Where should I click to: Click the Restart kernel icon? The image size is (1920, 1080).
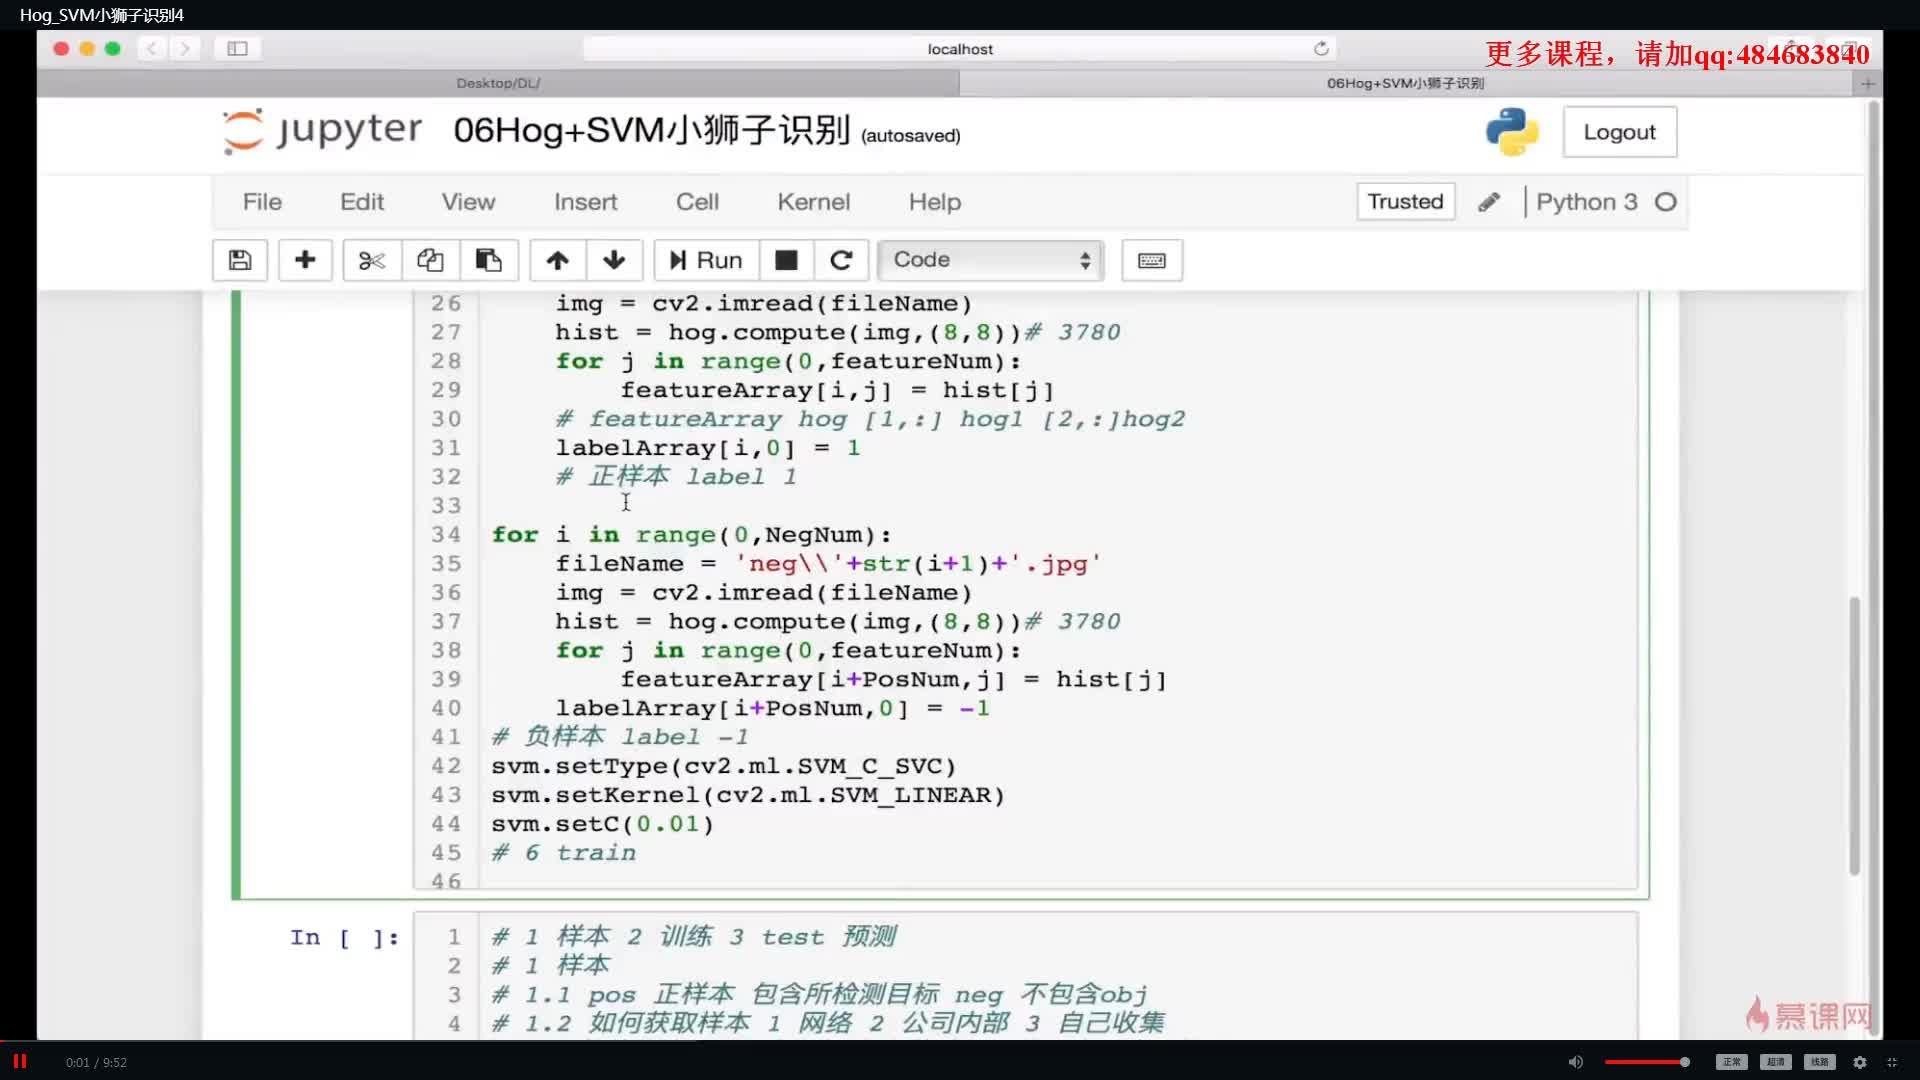coord(841,260)
